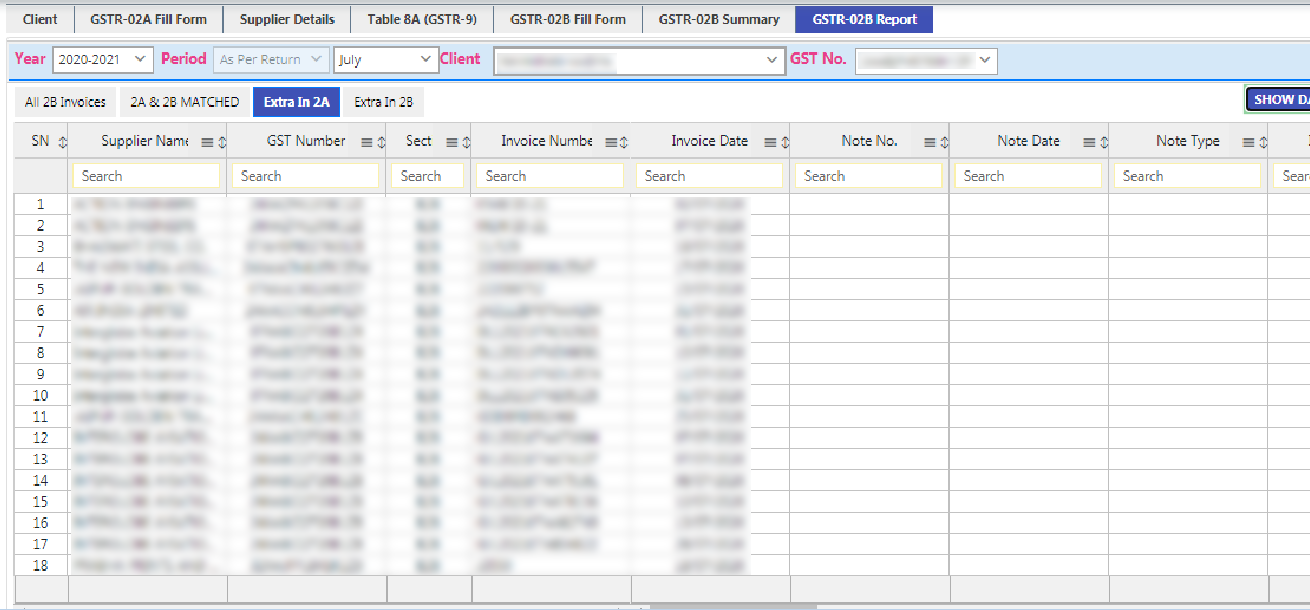Click the Sect column menu icon
The height and width of the screenshot is (610, 1310).
click(451, 142)
